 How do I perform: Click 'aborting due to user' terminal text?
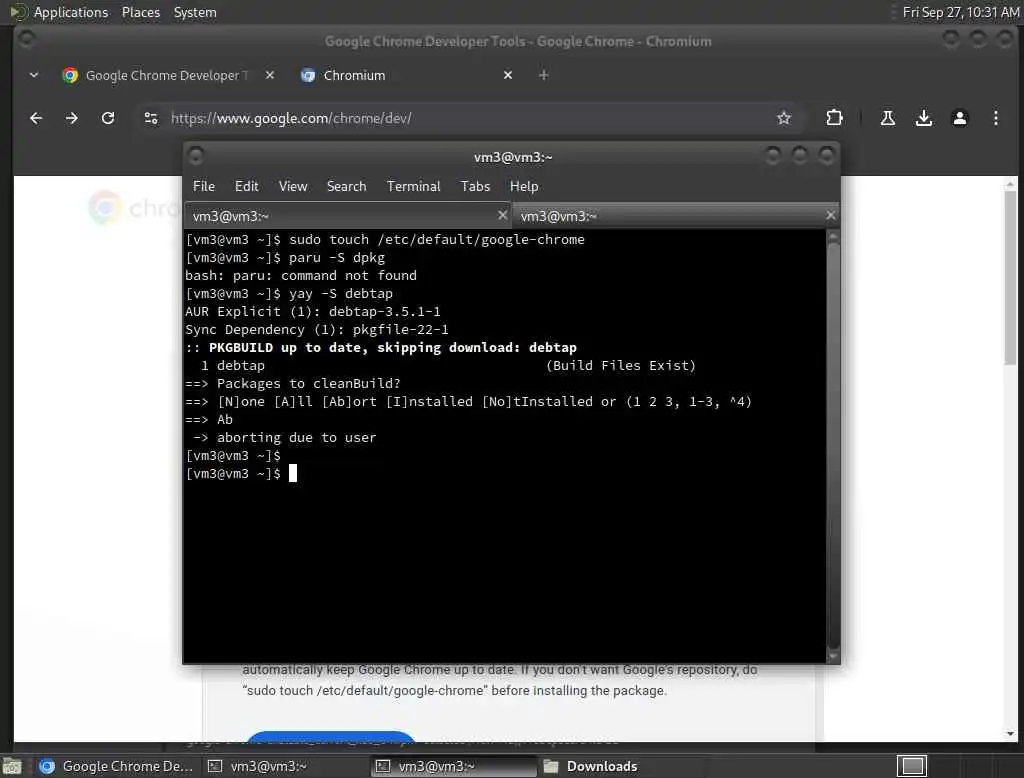(296, 438)
